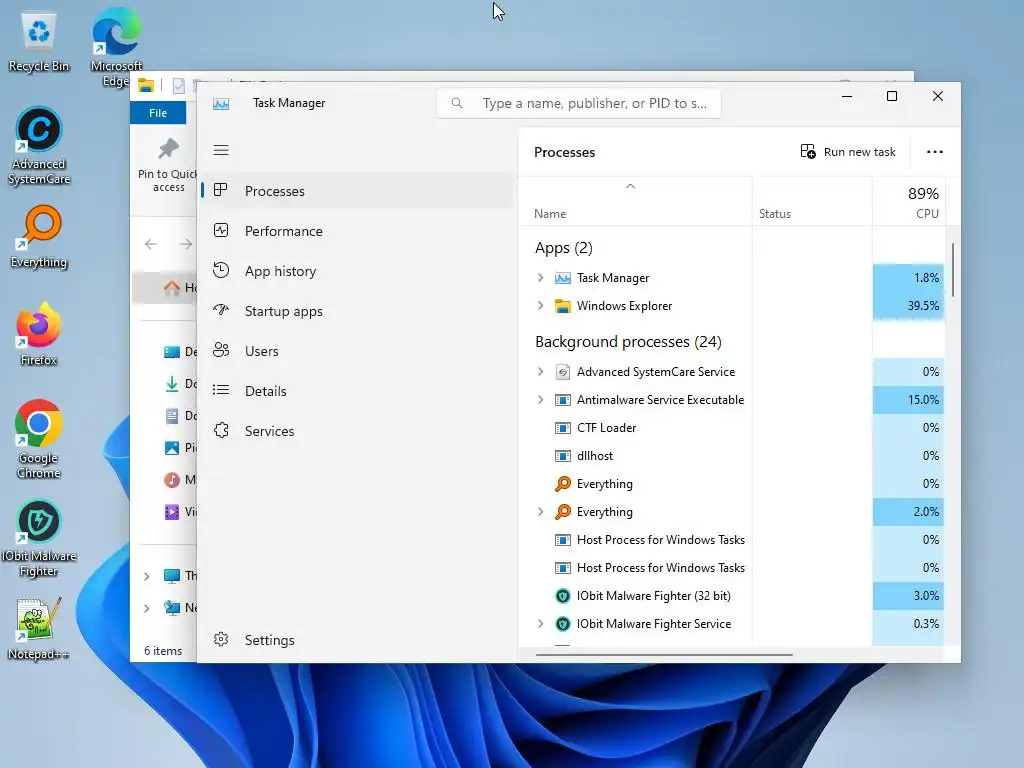1024x768 pixels.
Task: Select the Downloads icon in File Explorer
Action: (x=172, y=384)
